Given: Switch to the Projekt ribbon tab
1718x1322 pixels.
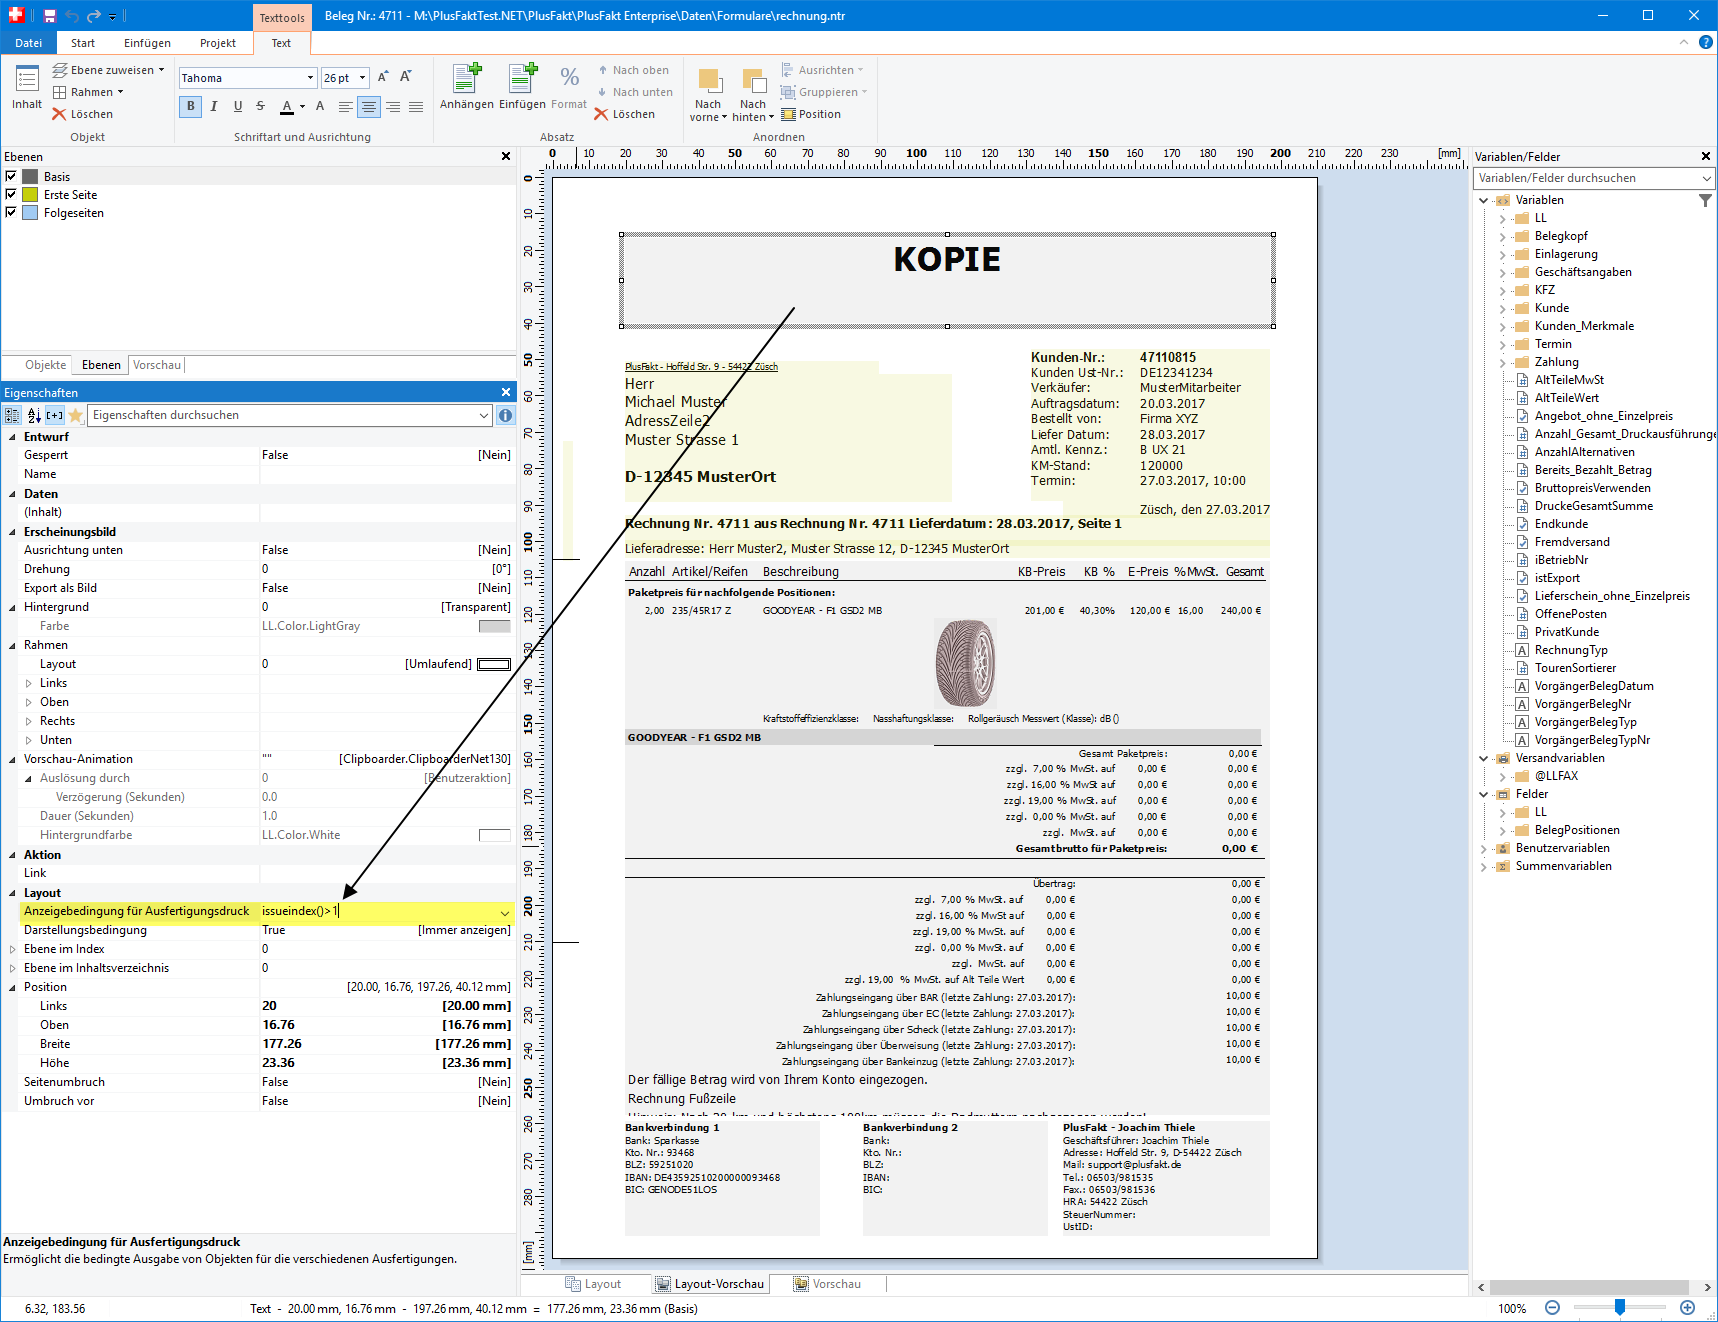Looking at the screenshot, I should (x=217, y=43).
